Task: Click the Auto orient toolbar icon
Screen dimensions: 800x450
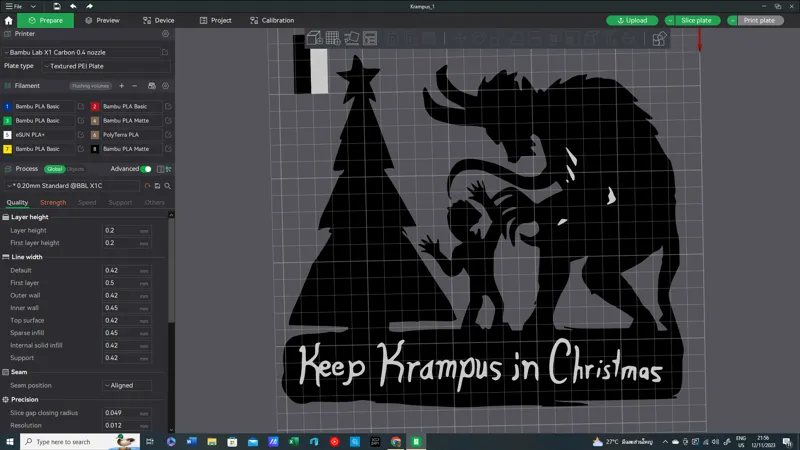Action: [x=352, y=38]
